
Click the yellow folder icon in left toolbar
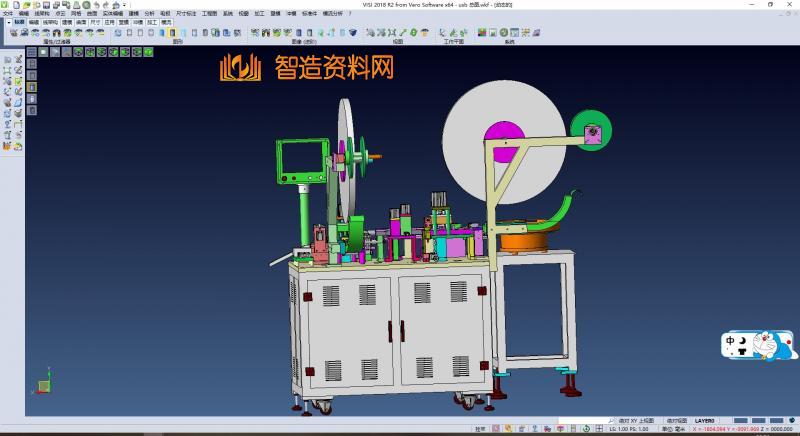click(x=8, y=147)
